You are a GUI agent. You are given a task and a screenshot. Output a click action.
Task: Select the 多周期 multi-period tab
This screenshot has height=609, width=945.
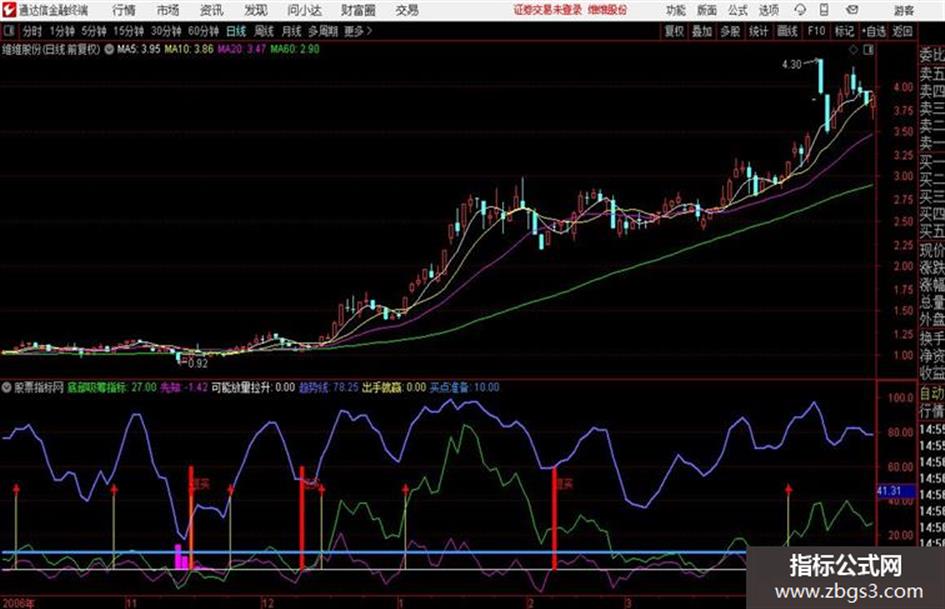(322, 31)
